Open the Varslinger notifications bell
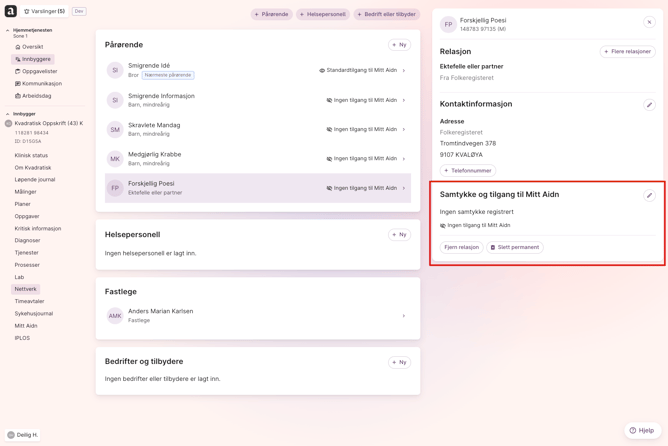This screenshot has height=446, width=668. point(27,12)
